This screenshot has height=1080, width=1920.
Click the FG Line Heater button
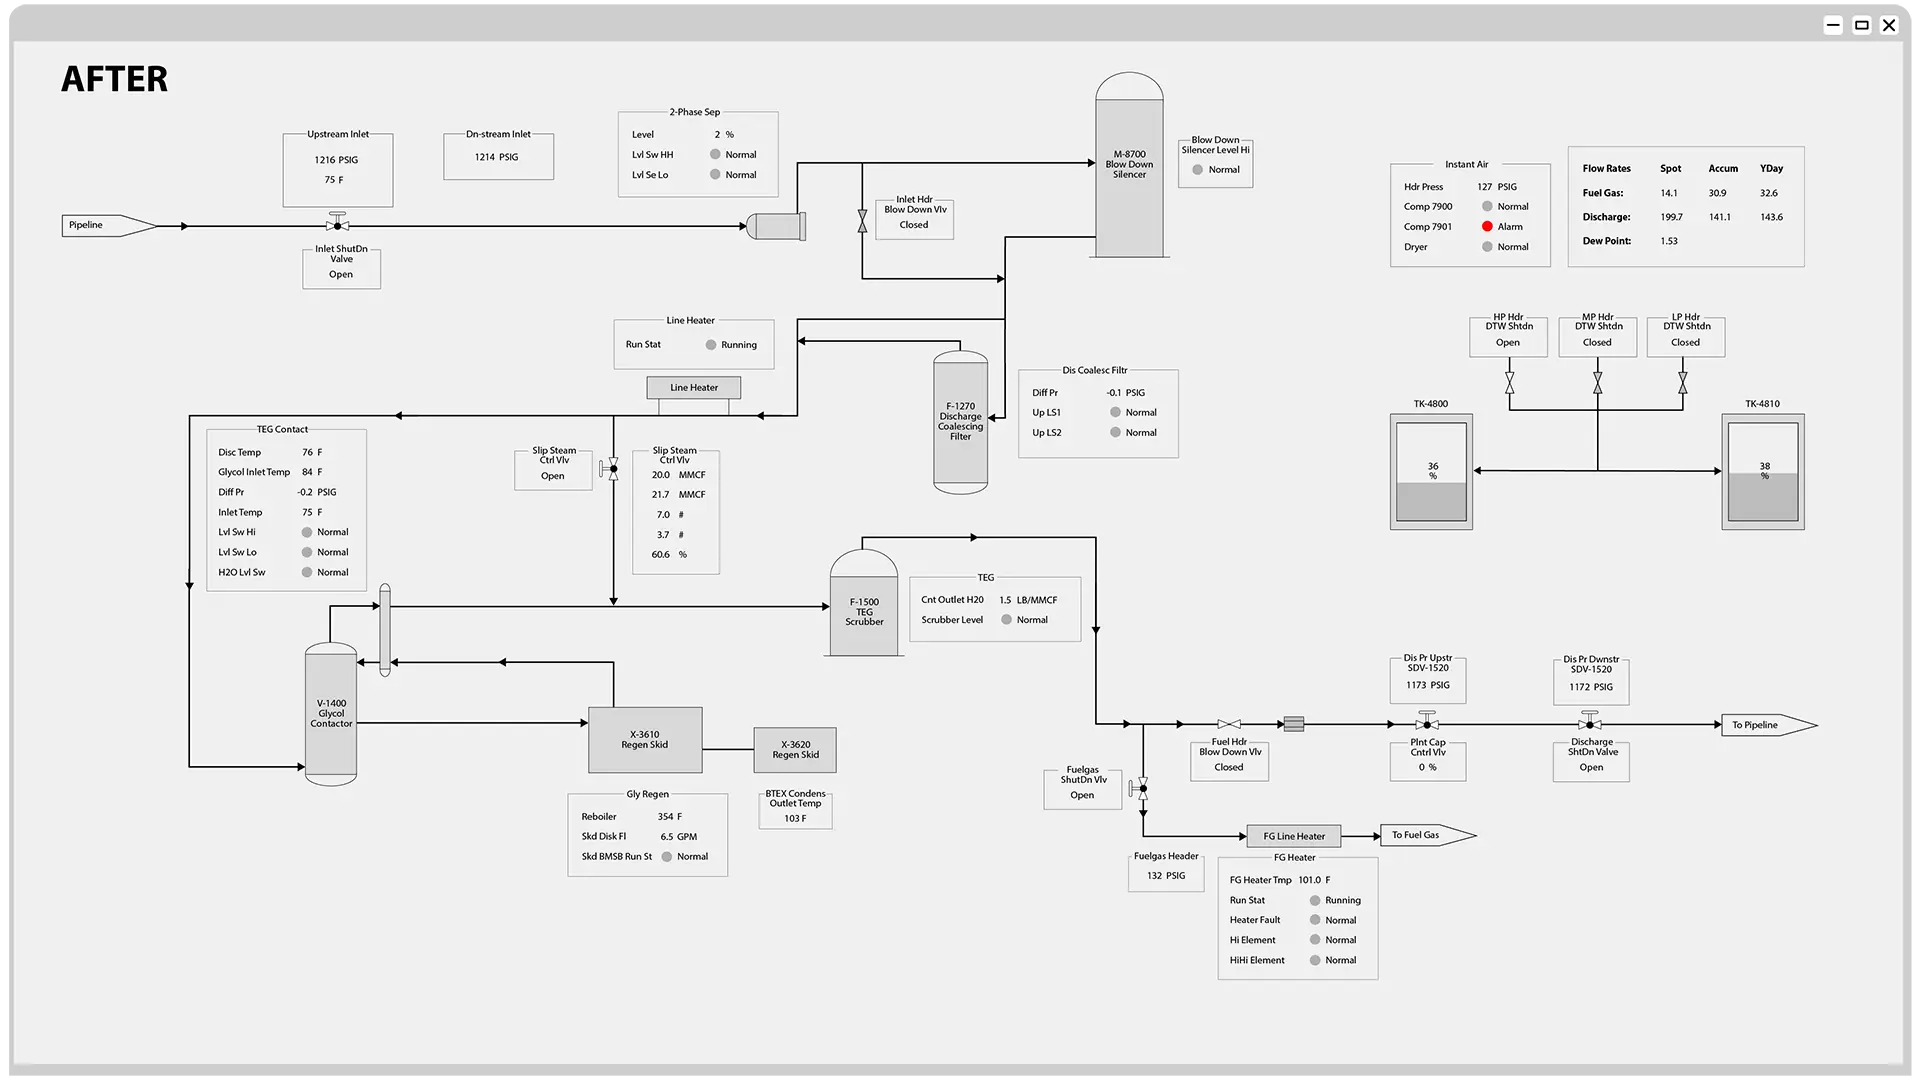(1293, 836)
